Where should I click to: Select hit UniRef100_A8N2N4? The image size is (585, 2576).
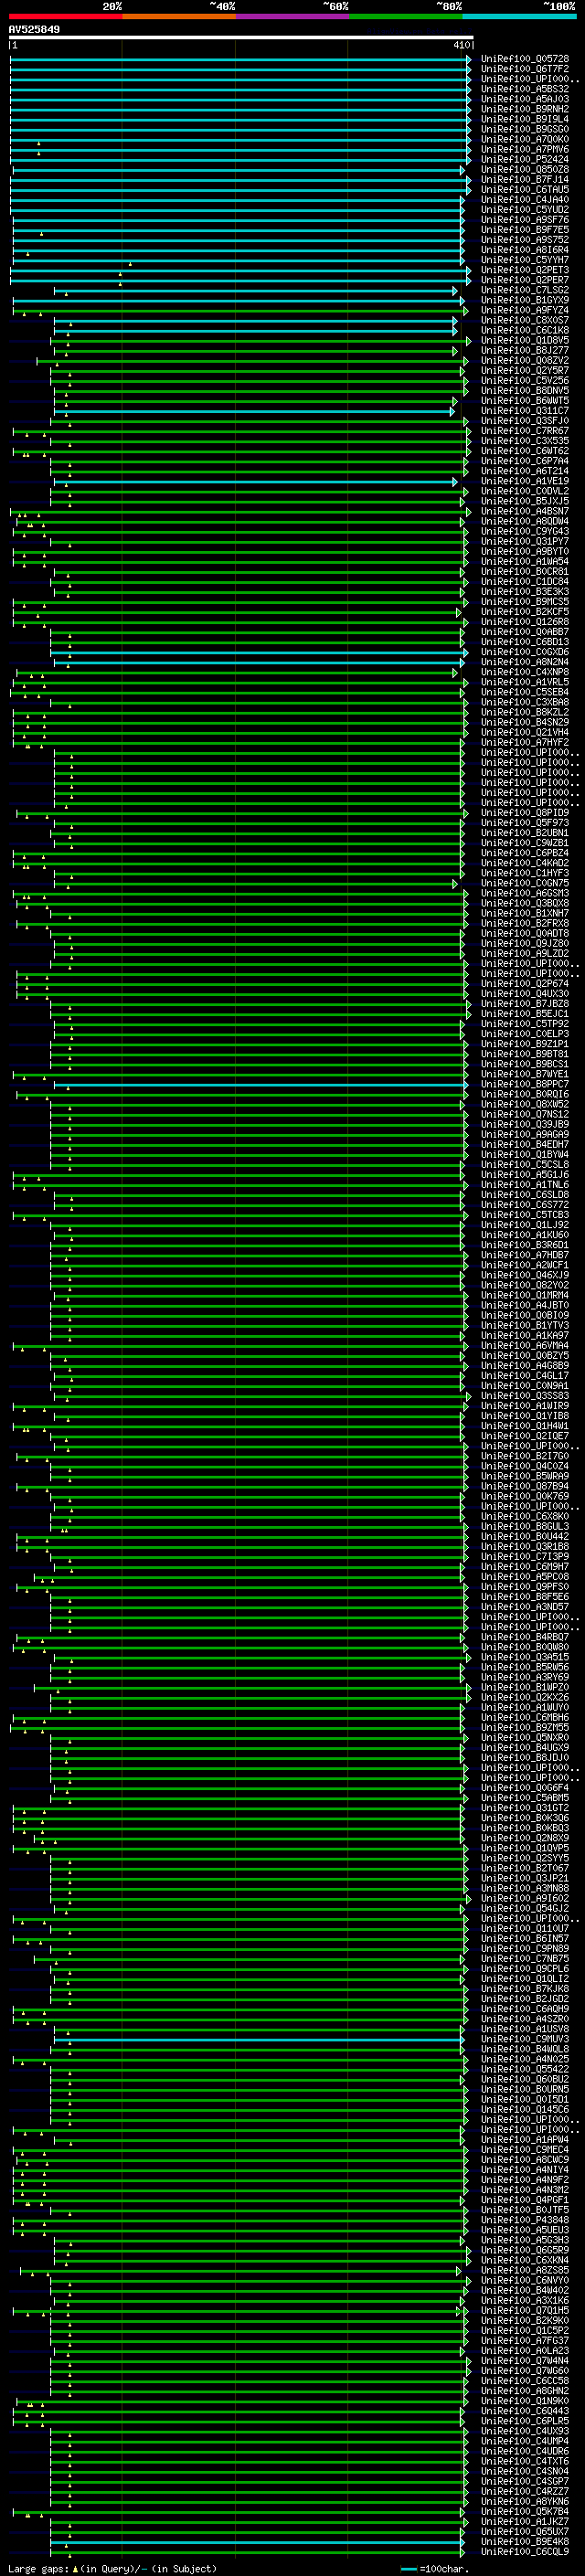524,662
